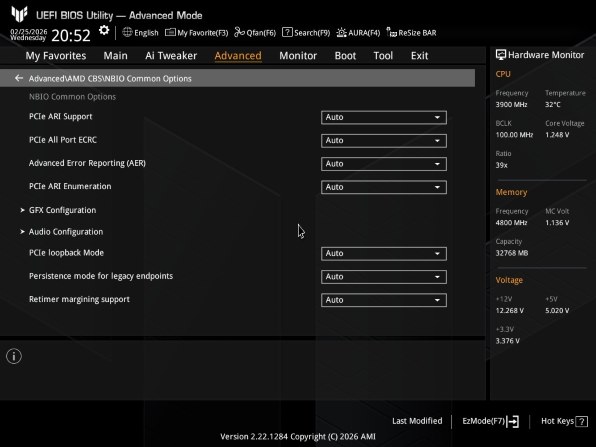The height and width of the screenshot is (447, 596).
Task: Select the PCIe ARI Support label
Action: 60,116
